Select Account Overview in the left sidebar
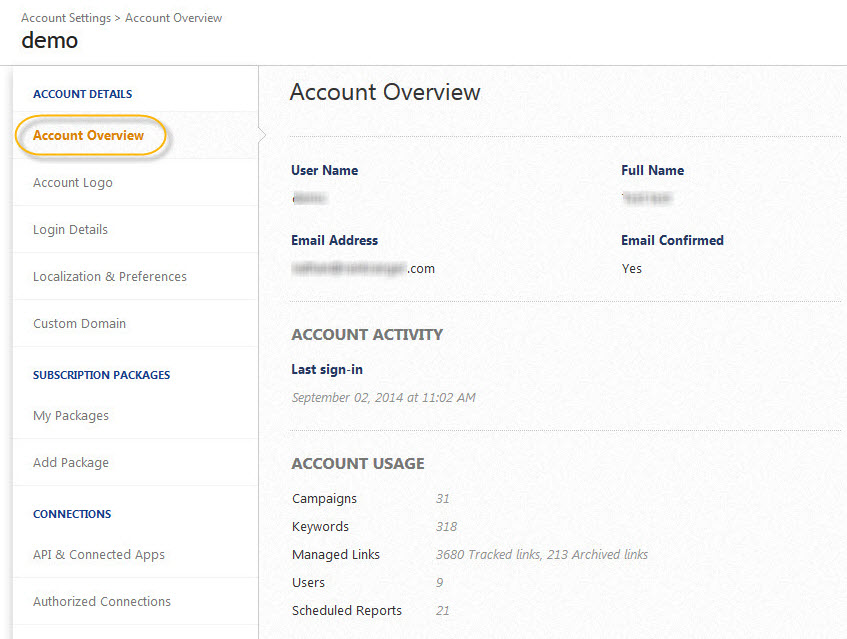 coord(88,135)
